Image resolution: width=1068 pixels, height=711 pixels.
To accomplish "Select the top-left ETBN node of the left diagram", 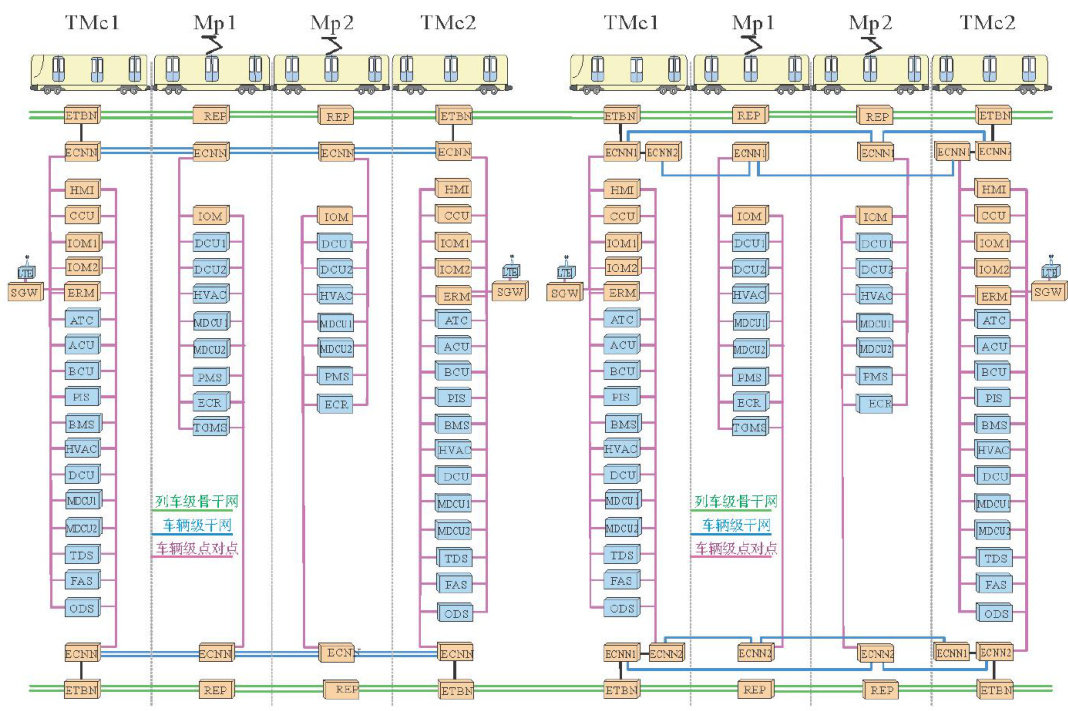I will (x=82, y=116).
